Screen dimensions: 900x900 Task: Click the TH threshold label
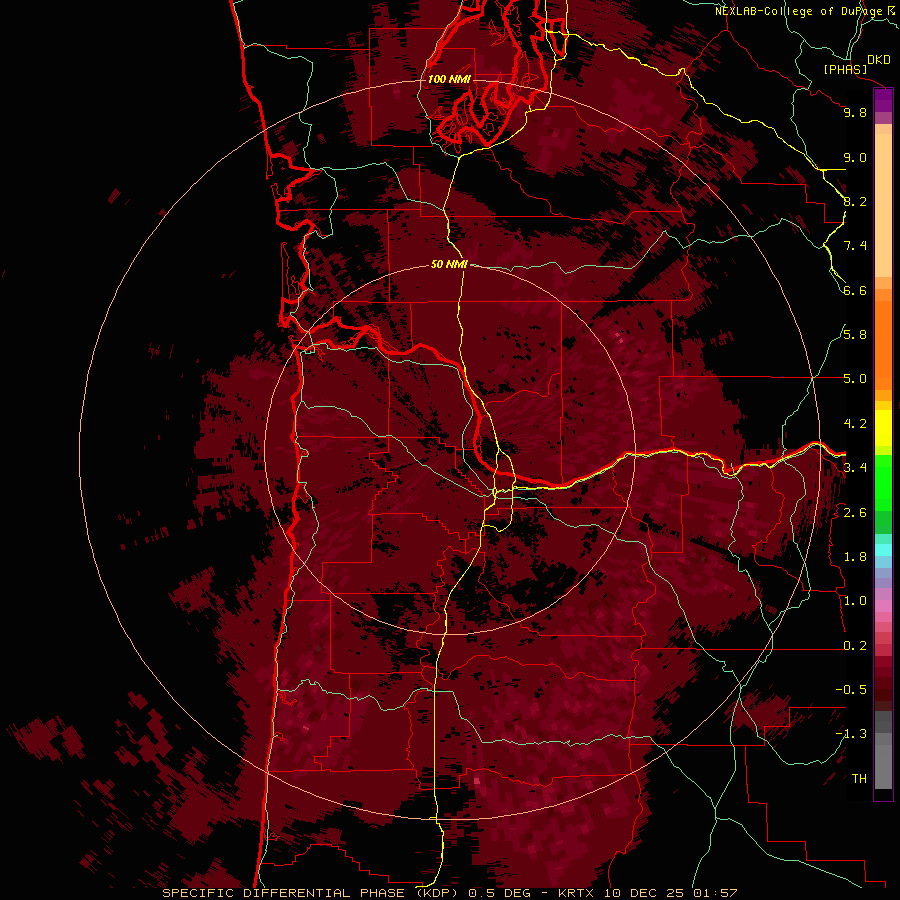(x=859, y=779)
